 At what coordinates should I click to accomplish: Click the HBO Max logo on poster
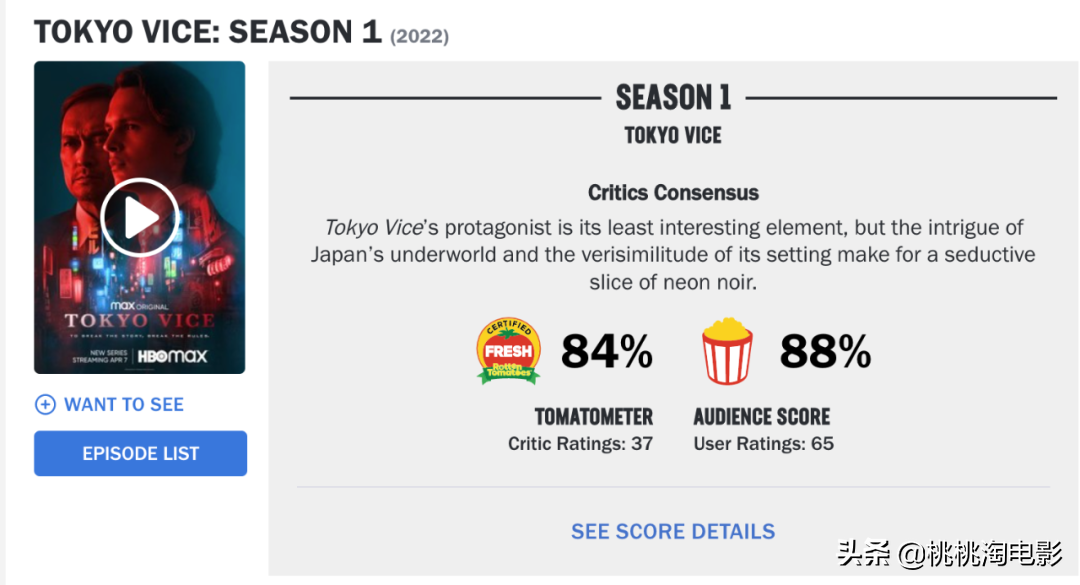[172, 356]
